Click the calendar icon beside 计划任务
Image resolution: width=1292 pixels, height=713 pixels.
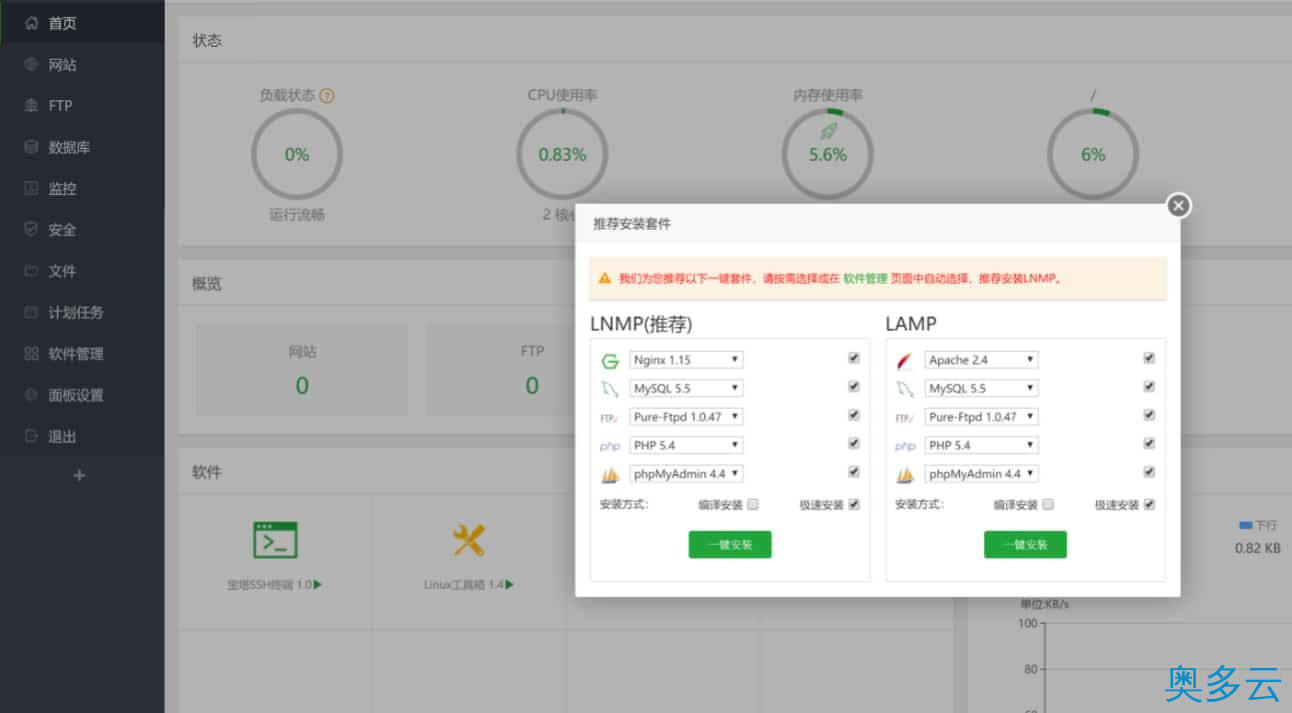coord(31,312)
